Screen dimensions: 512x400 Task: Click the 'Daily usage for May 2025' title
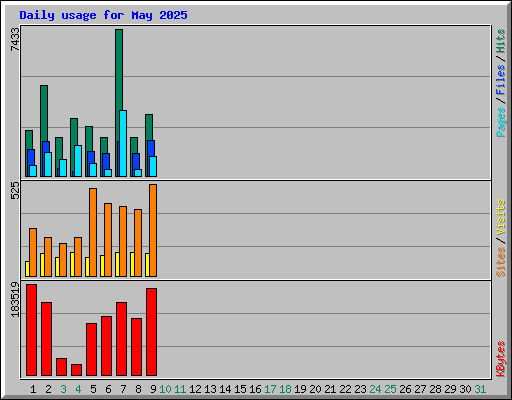[x=103, y=15]
